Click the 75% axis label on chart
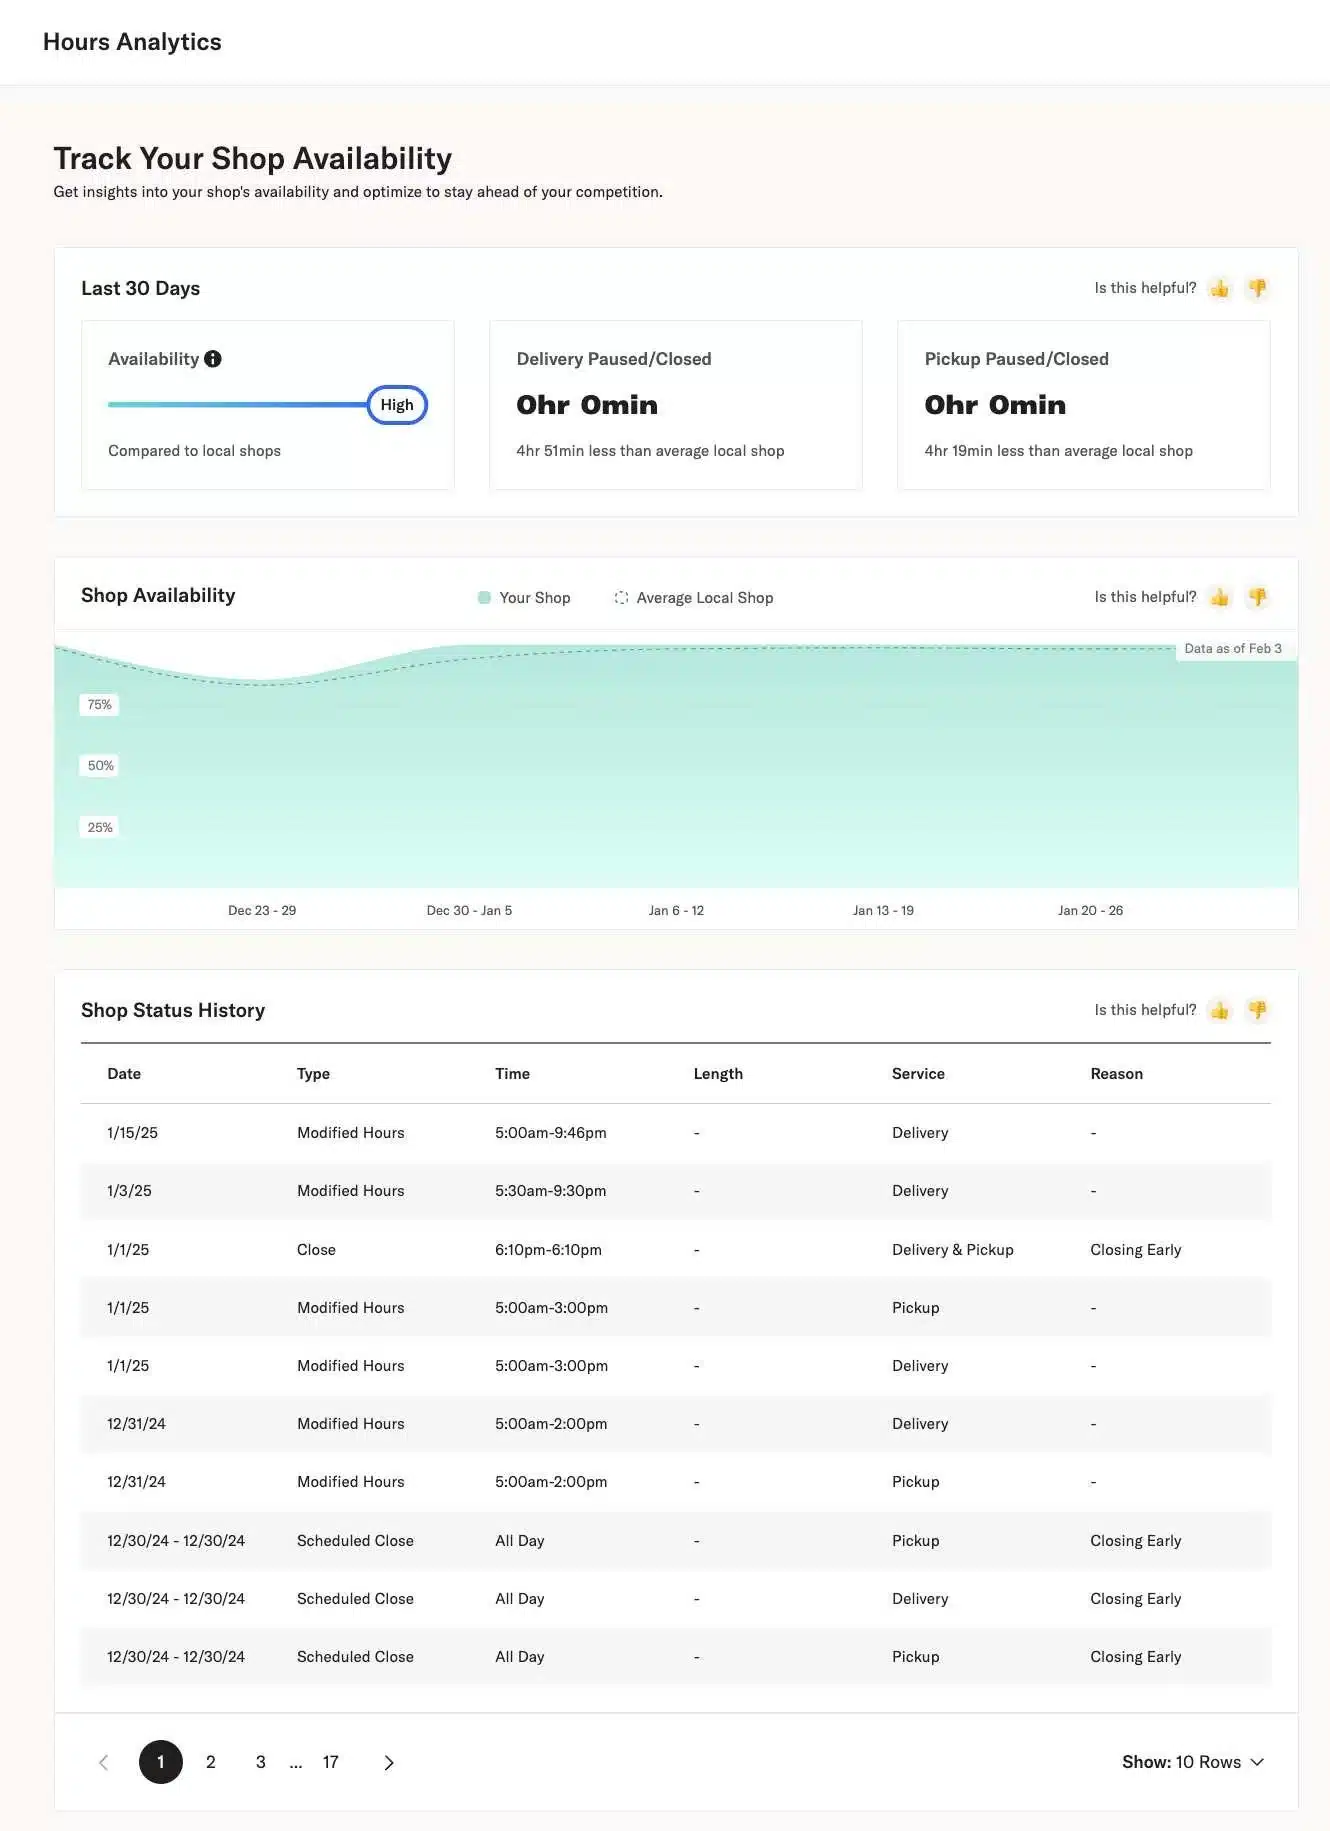The image size is (1330, 1831). 99,705
